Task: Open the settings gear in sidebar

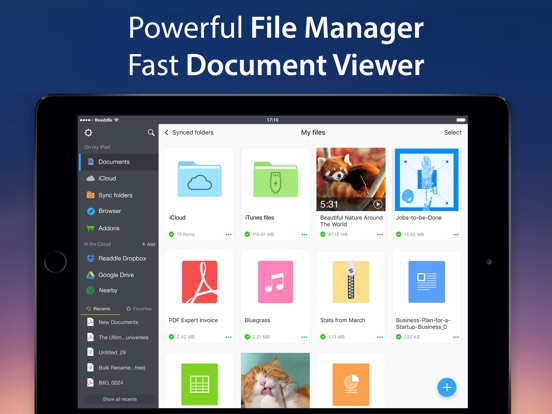Action: (x=88, y=133)
